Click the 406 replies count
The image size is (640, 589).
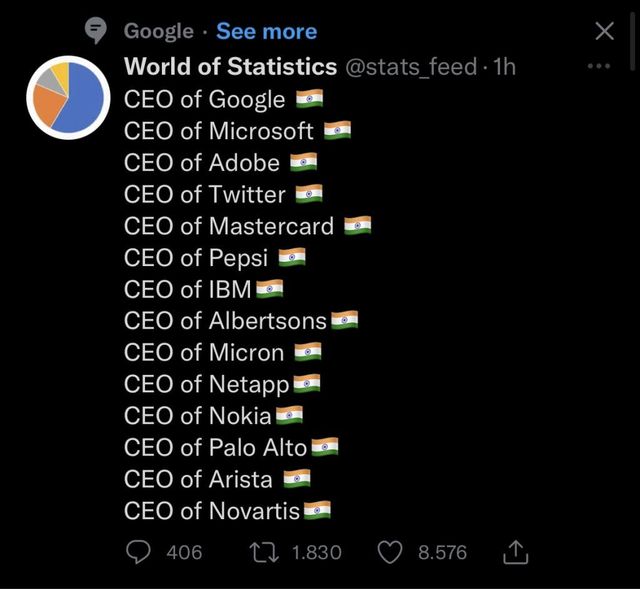click(x=184, y=552)
